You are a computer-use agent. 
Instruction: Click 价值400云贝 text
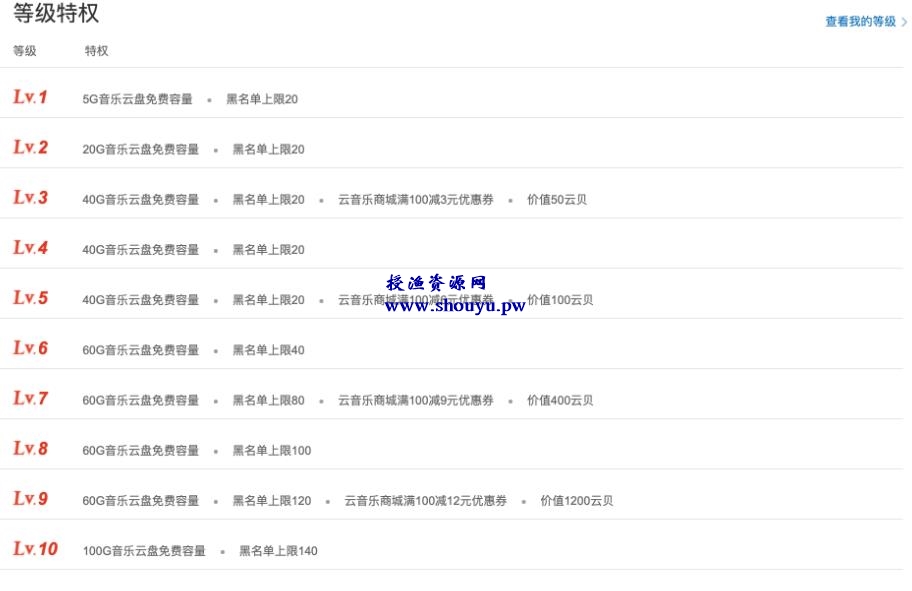[560, 400]
